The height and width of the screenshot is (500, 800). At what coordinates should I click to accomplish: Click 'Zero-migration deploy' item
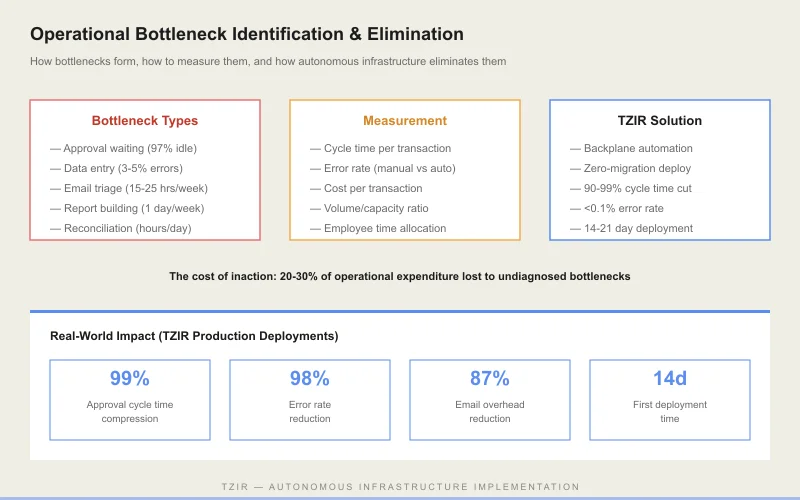click(x=631, y=168)
